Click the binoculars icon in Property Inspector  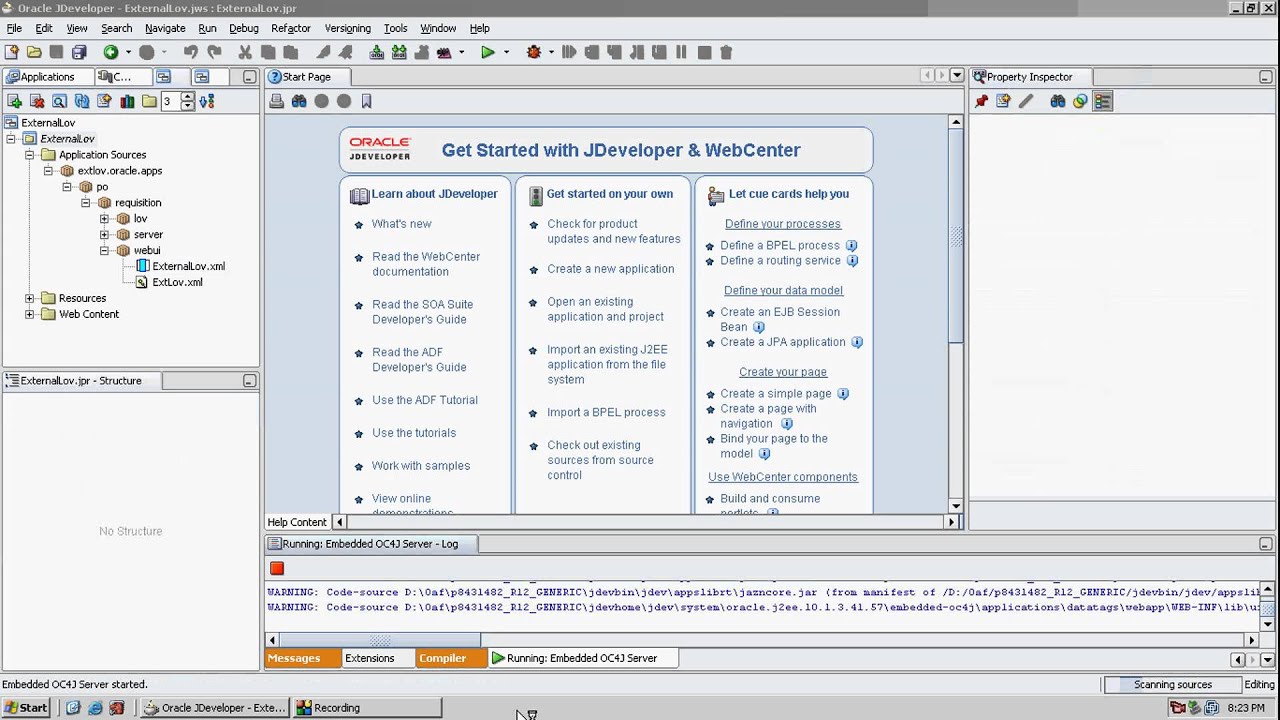click(1057, 101)
